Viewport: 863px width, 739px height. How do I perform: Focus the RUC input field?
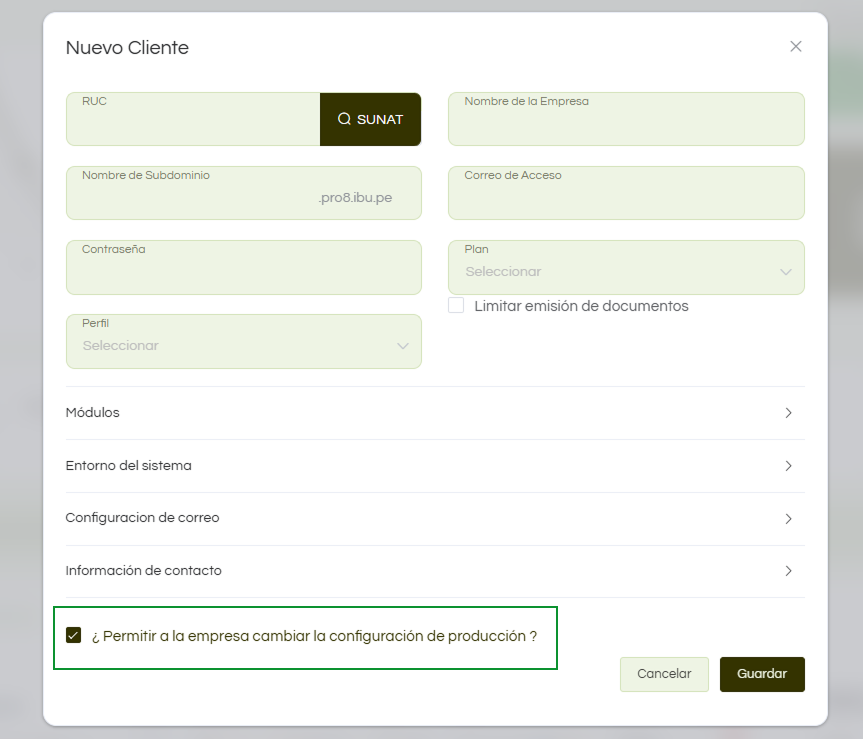click(193, 124)
